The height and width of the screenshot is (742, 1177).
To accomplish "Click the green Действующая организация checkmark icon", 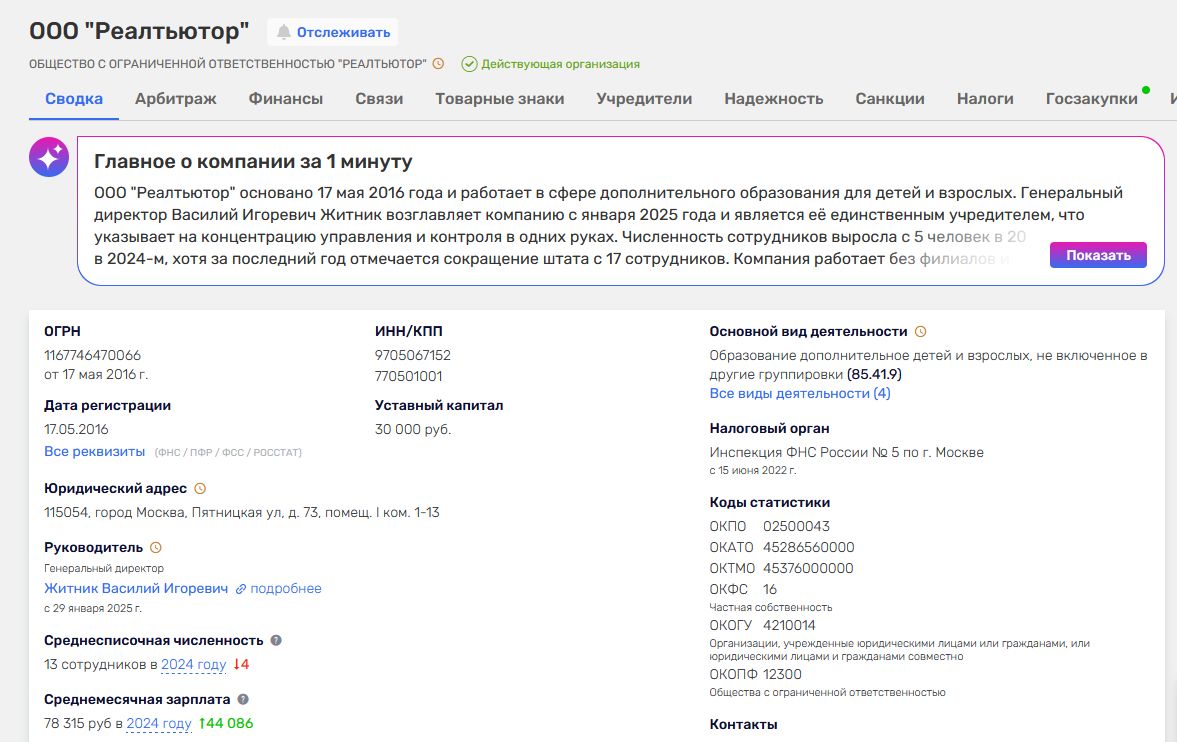I will tap(469, 64).
